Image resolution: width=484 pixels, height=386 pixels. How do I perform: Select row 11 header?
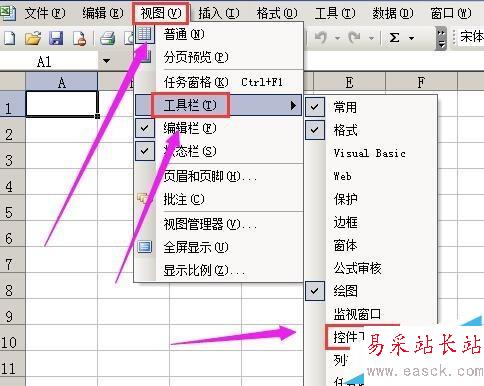click(x=12, y=364)
